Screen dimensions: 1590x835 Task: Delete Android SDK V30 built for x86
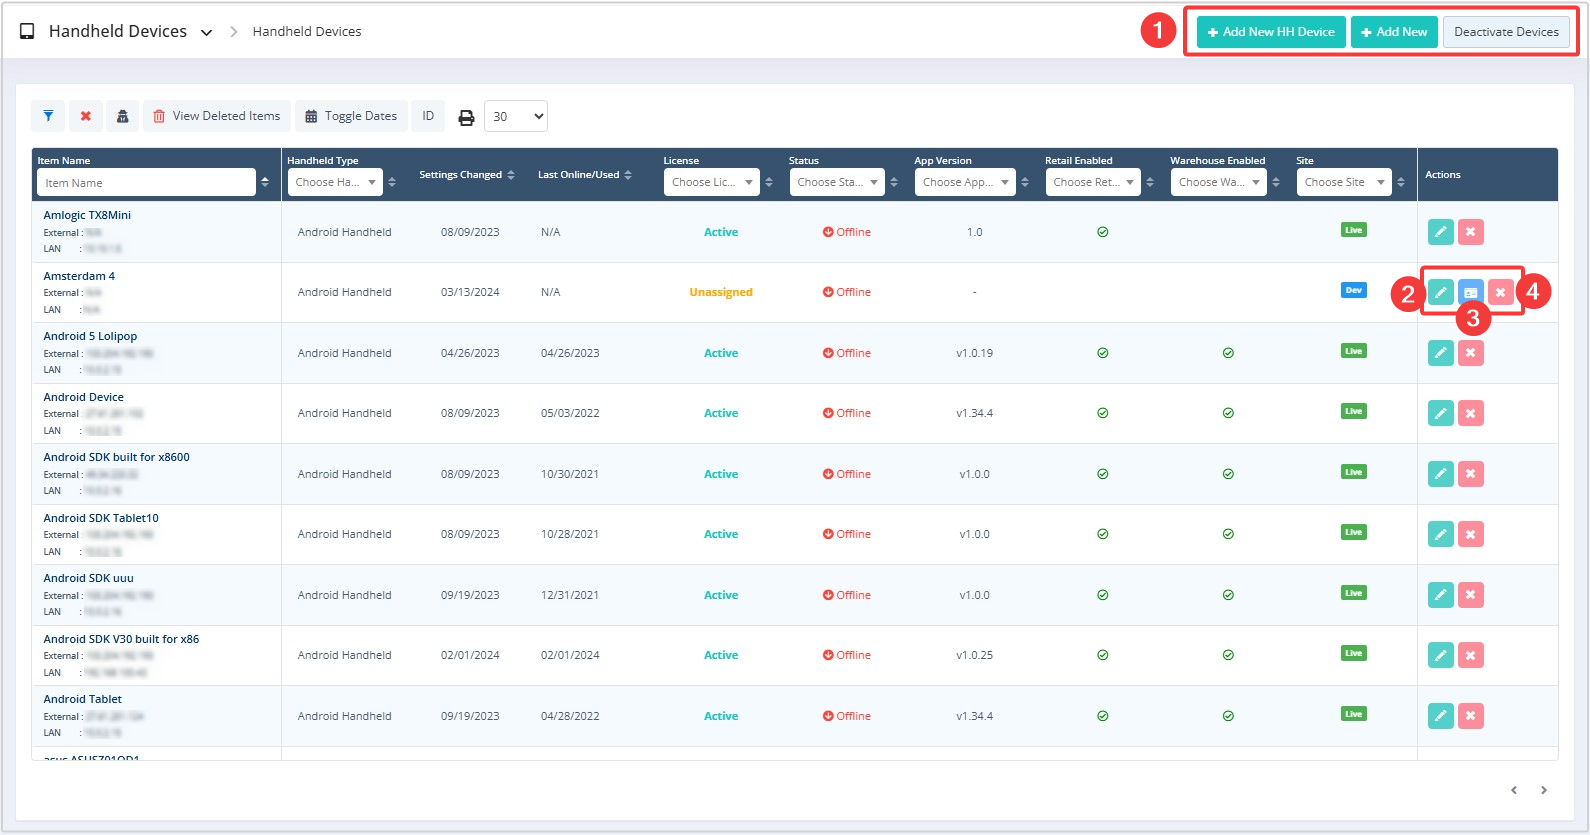1470,655
